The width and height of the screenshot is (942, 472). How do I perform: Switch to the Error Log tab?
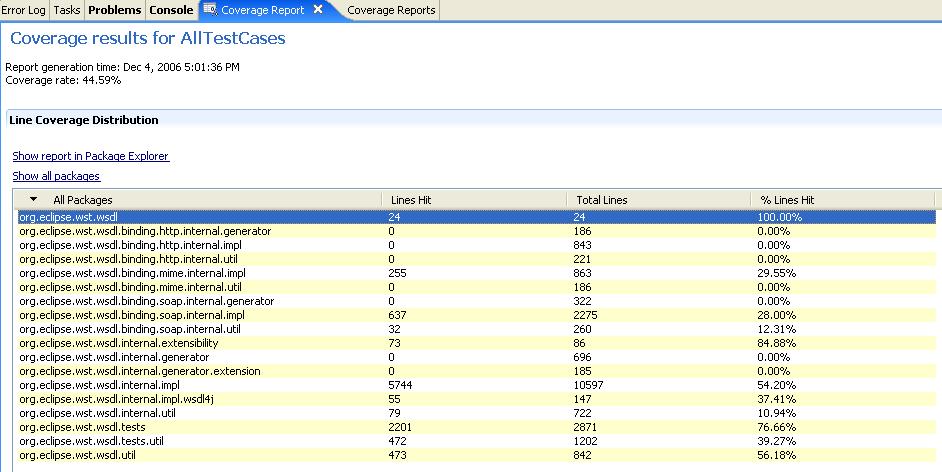pos(23,10)
